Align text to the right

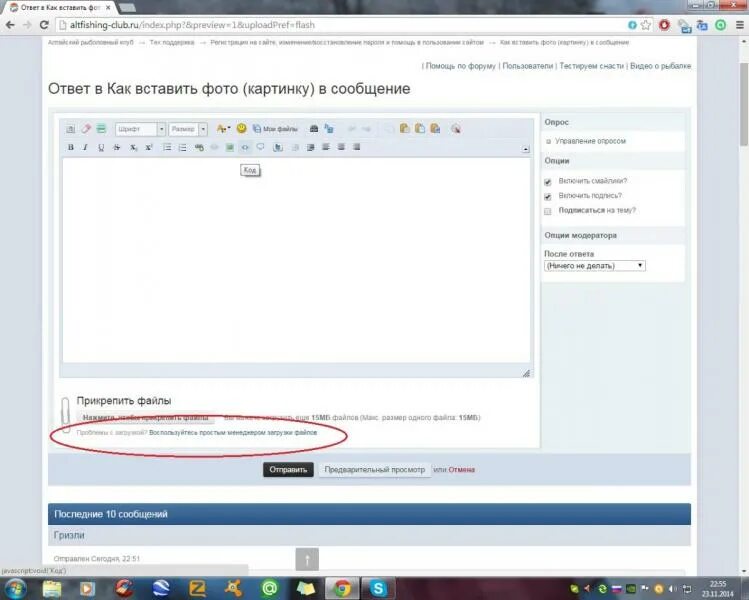click(x=356, y=147)
